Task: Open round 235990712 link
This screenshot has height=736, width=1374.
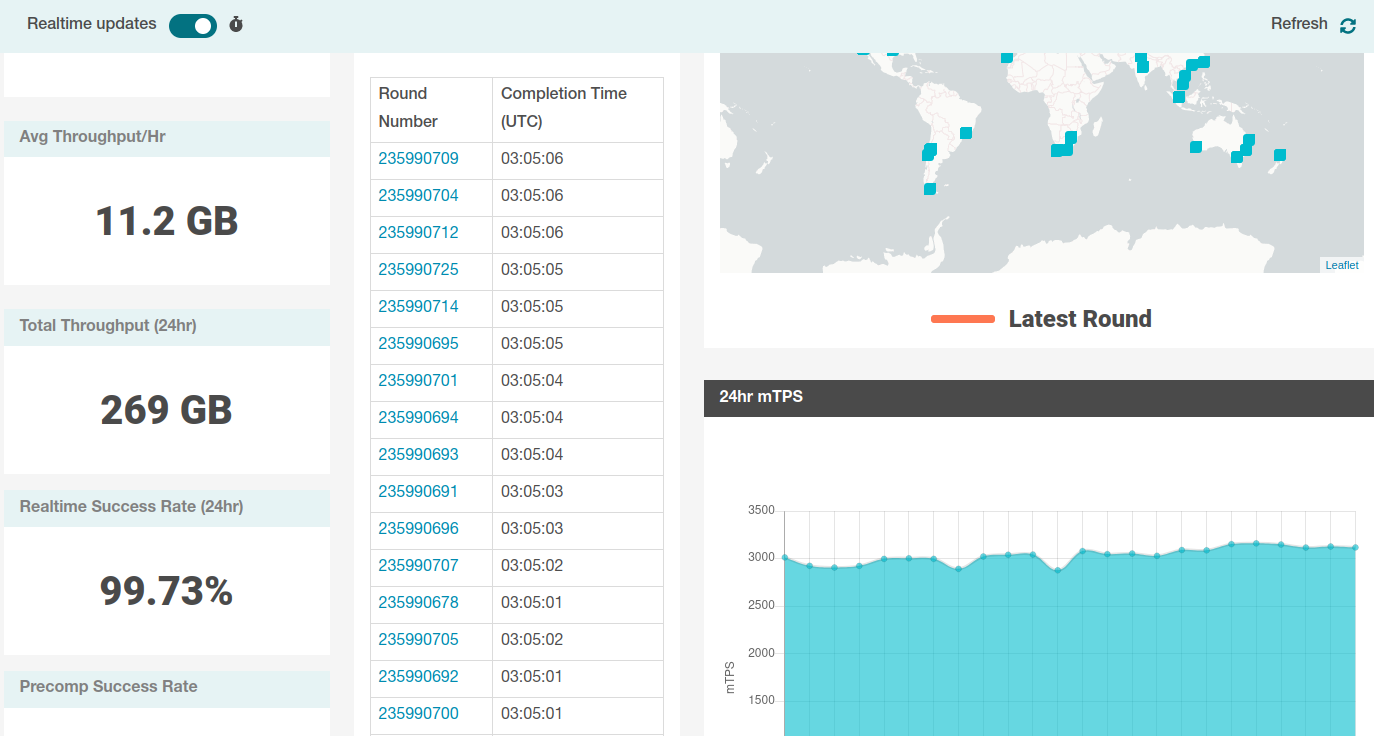Action: [x=418, y=232]
